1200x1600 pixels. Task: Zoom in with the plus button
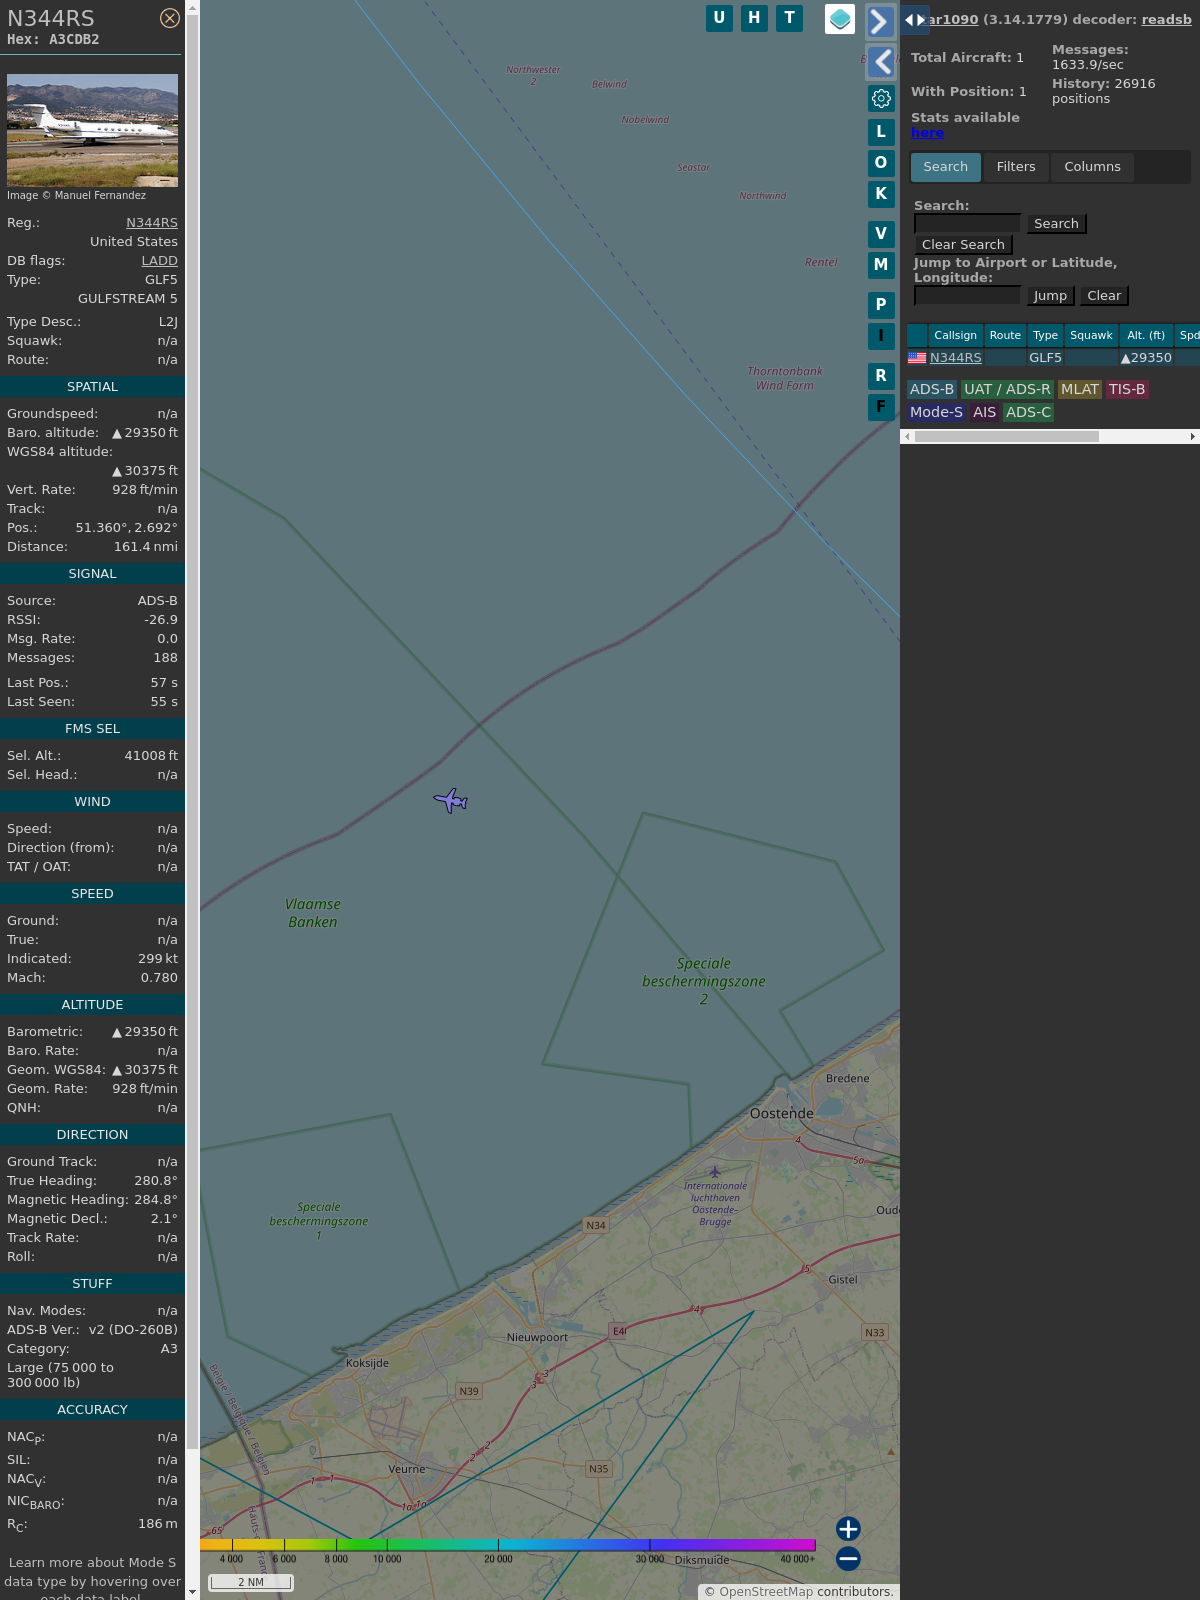pos(848,1528)
